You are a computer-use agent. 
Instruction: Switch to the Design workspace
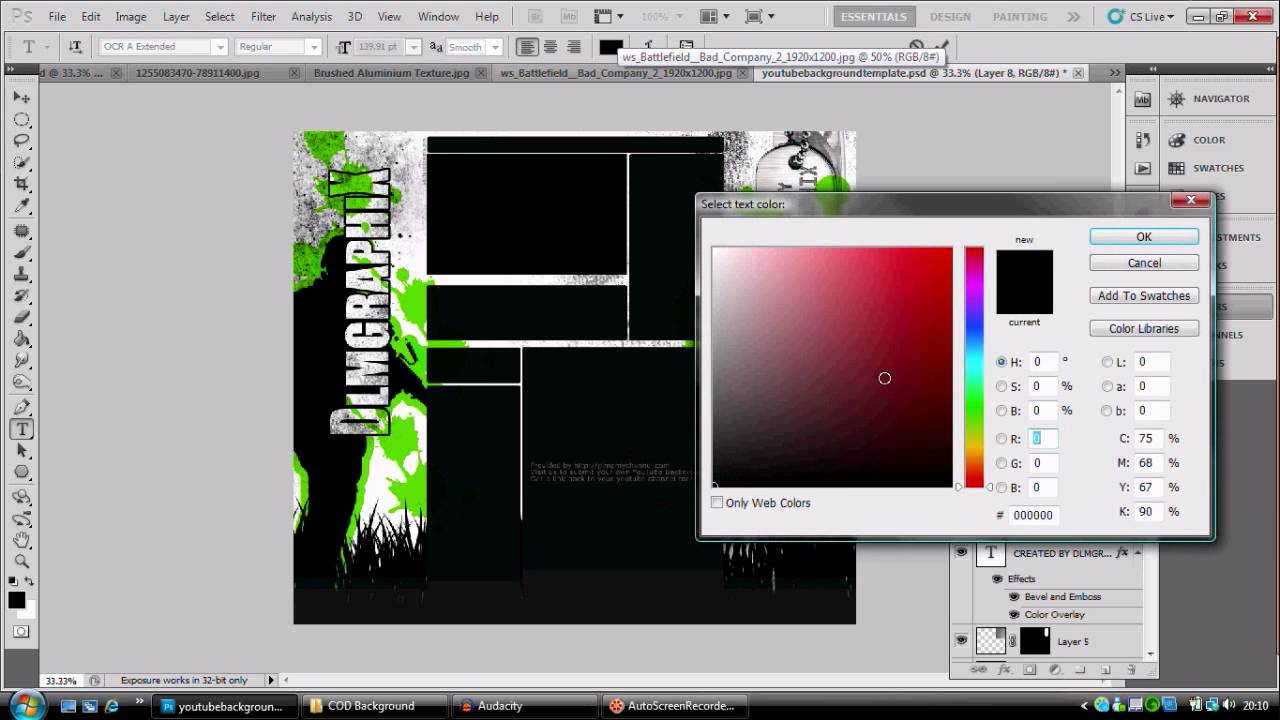950,17
